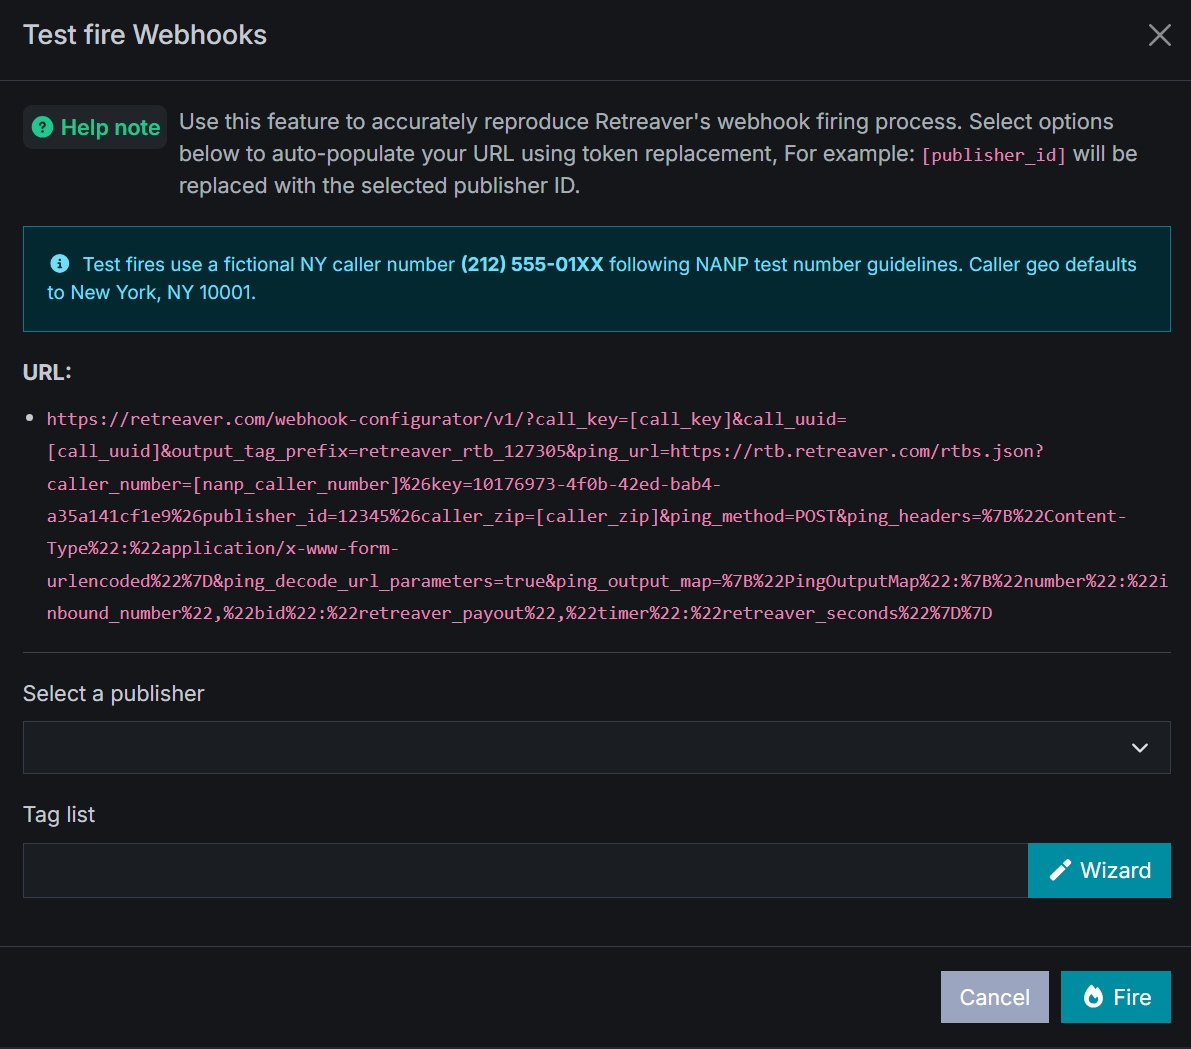Click the info circle icon in notice
This screenshot has width=1191, height=1049.
tap(59, 264)
